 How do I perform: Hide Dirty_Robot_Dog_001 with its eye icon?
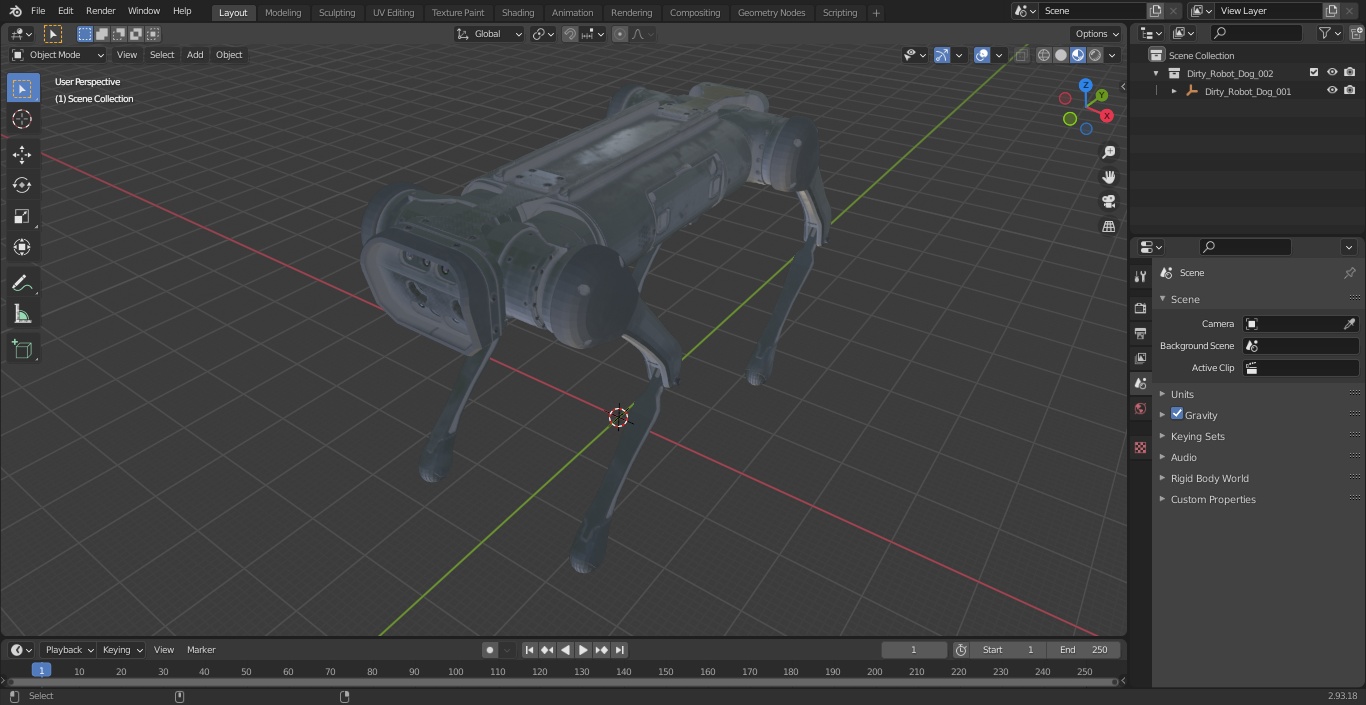(1332, 91)
